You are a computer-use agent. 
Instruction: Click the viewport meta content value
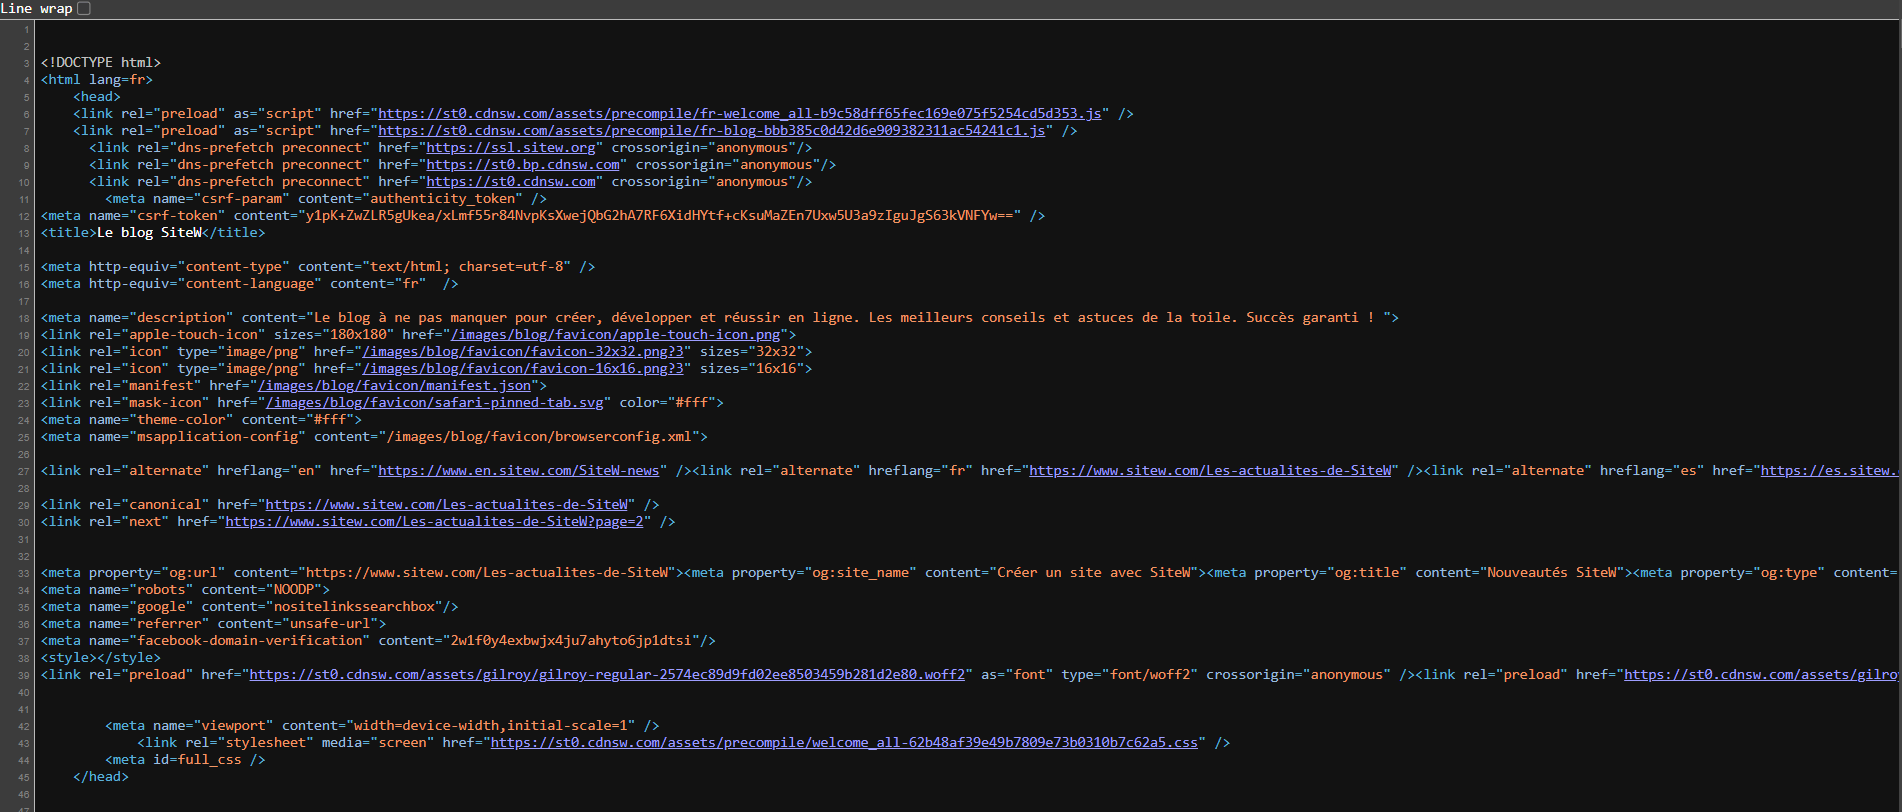491,726
